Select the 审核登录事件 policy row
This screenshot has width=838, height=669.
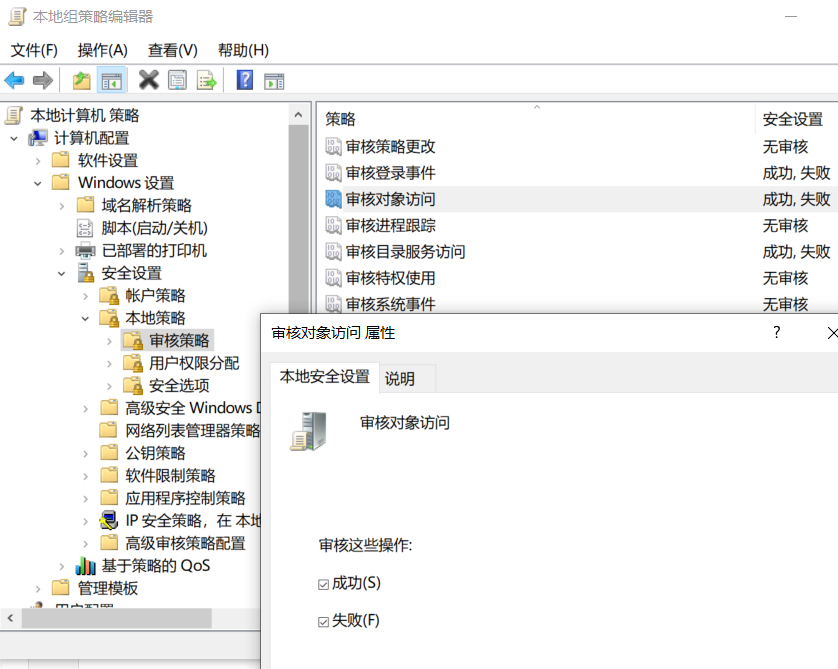[579, 173]
